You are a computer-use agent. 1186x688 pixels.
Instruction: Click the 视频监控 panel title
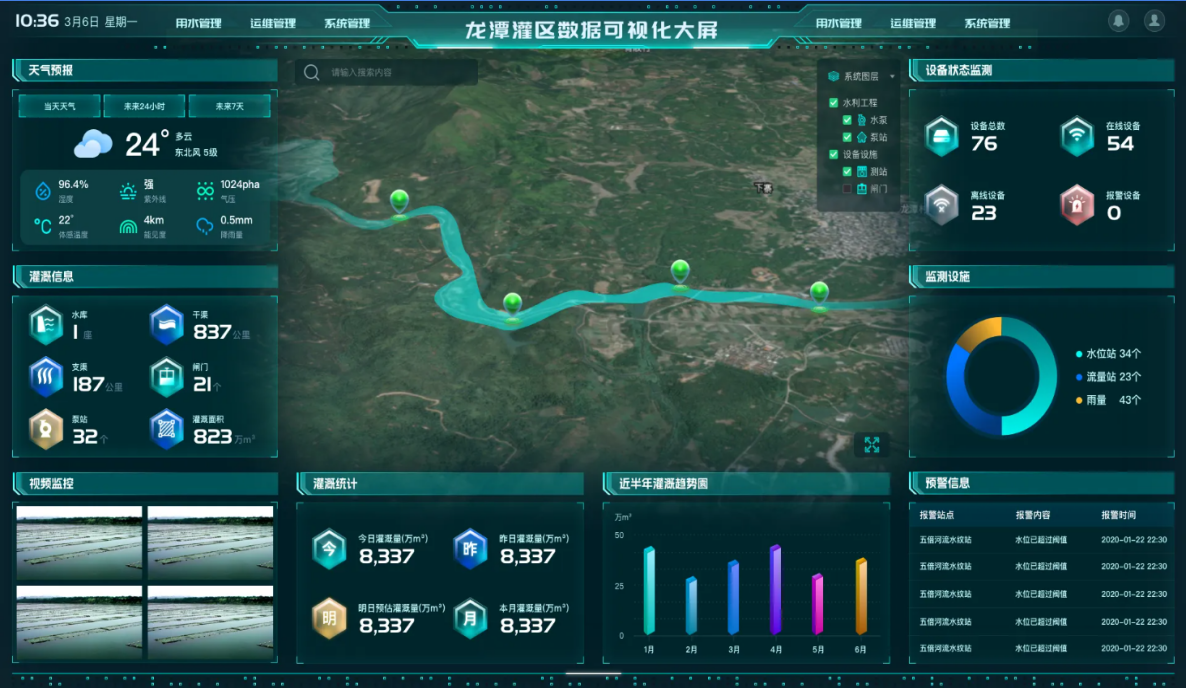pos(51,484)
